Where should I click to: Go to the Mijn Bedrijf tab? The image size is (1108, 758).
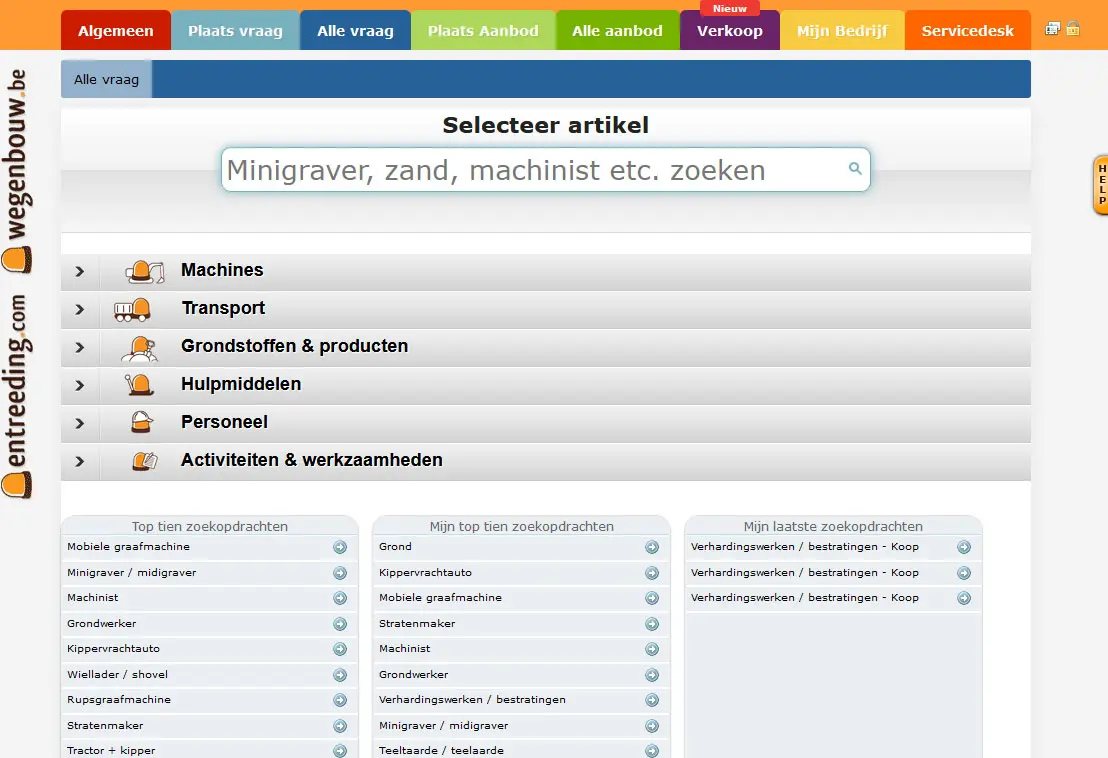(x=842, y=31)
